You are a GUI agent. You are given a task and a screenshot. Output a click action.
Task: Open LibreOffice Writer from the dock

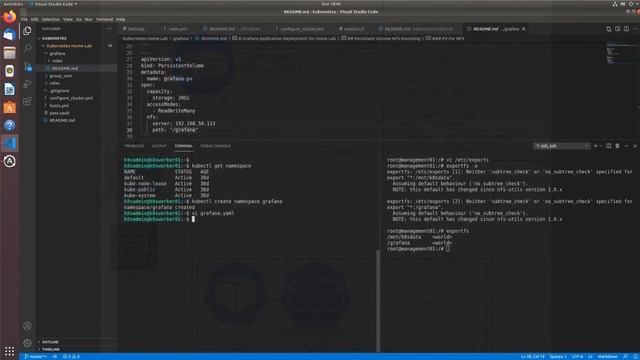[x=9, y=89]
